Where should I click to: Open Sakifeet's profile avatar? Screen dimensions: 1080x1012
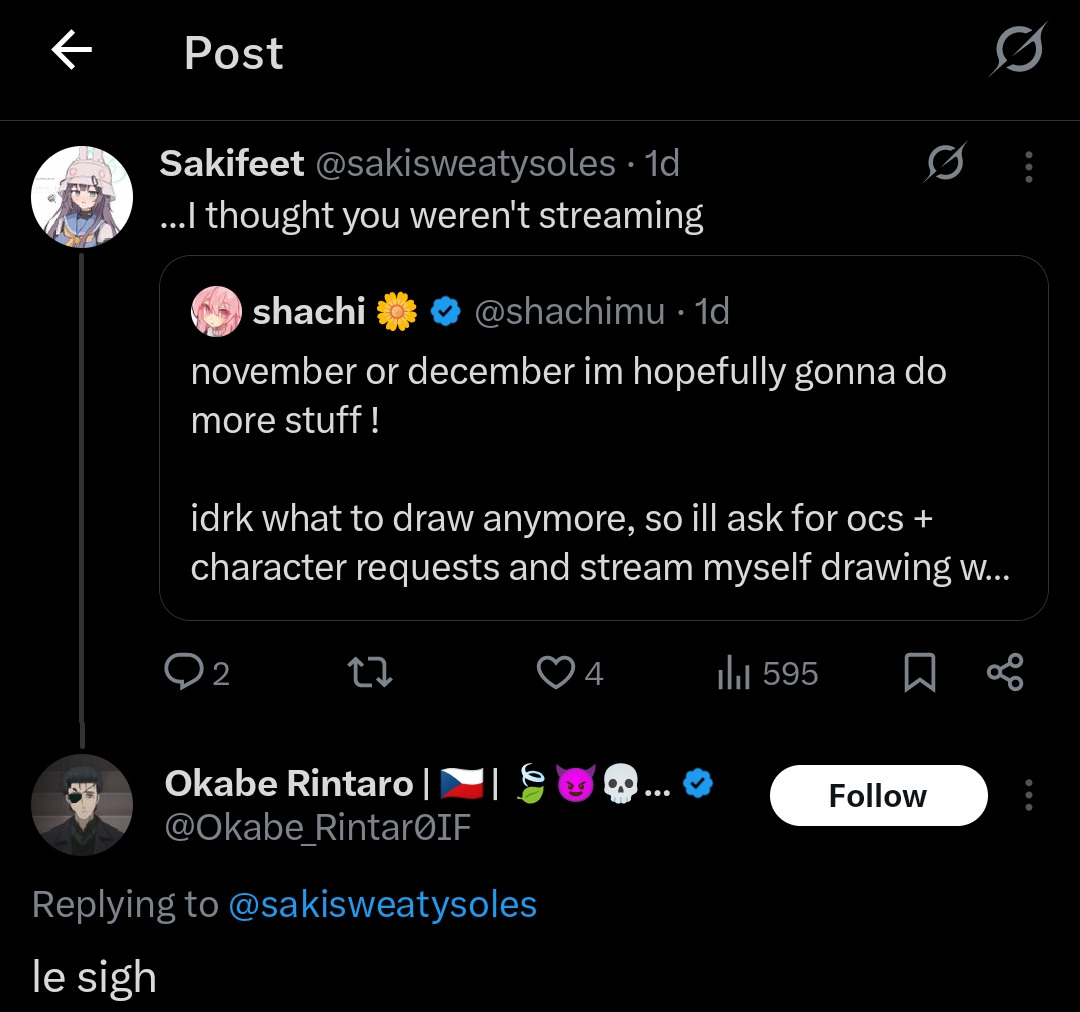[x=82, y=196]
